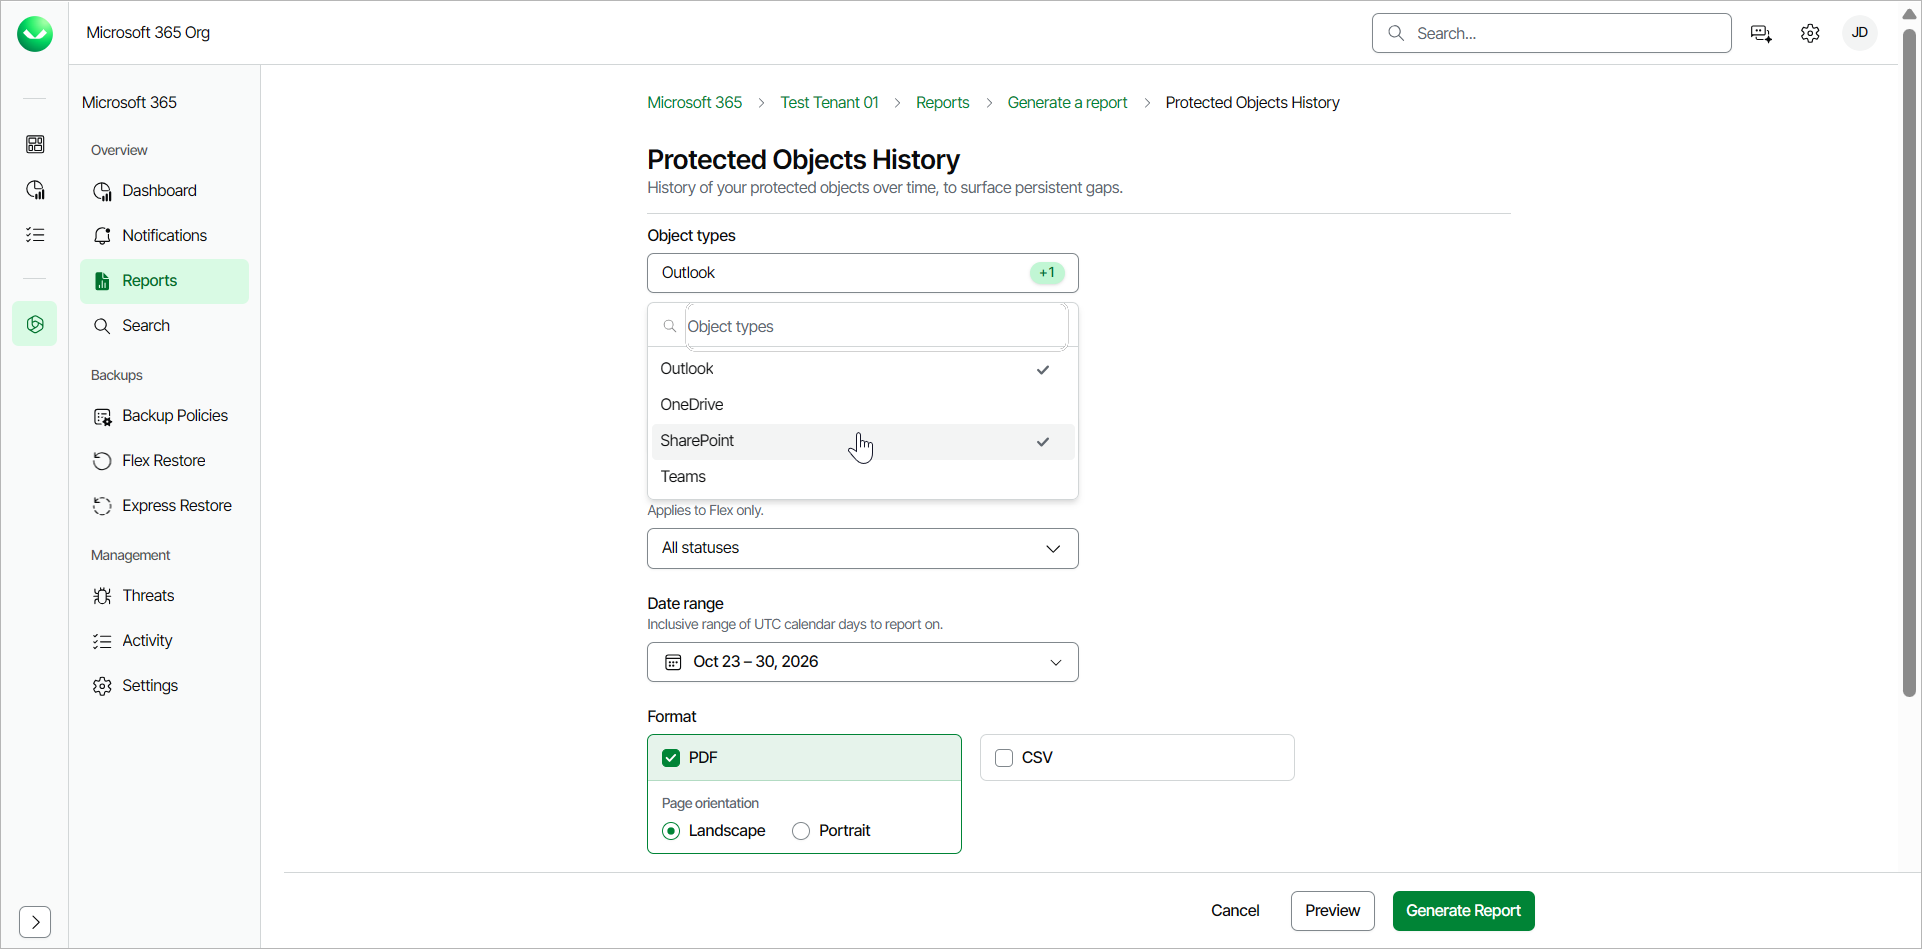Deselect Outlook in the object types list
Viewport: 1922px width, 949px height.
863,369
